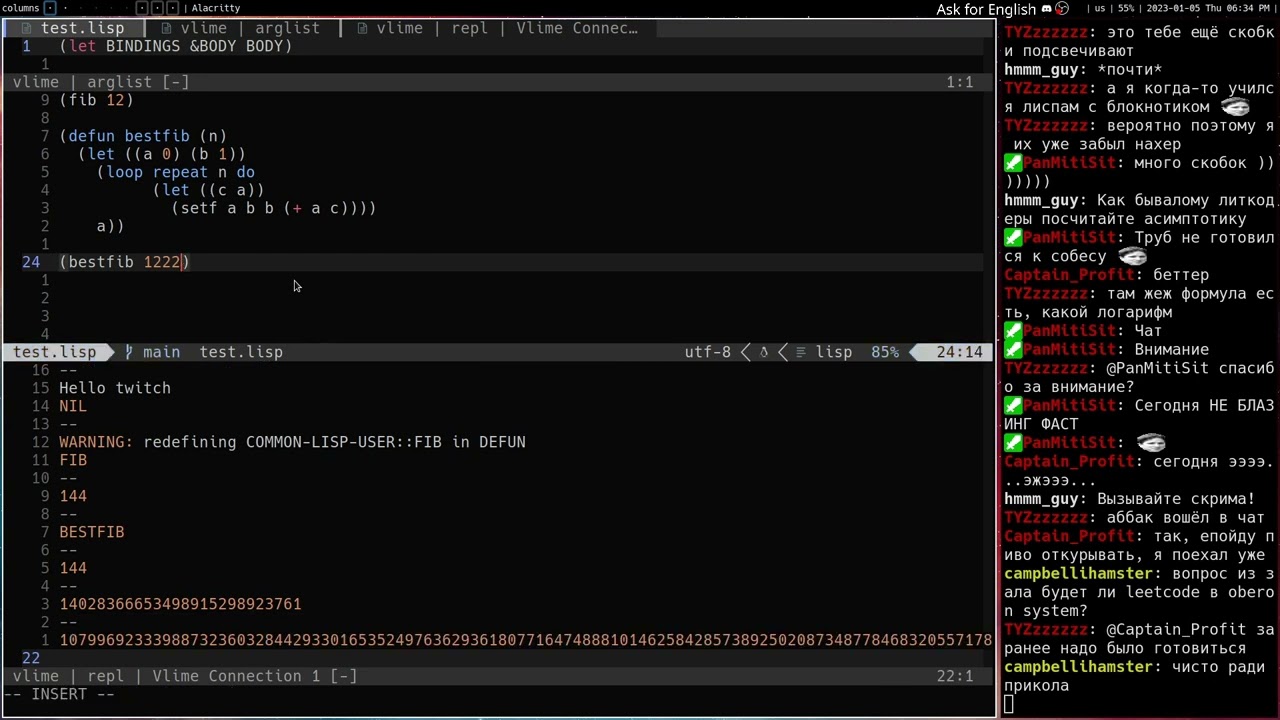This screenshot has width=1280, height=720.
Task: Click the -- INSERT -- mode indicator
Action: point(59,694)
